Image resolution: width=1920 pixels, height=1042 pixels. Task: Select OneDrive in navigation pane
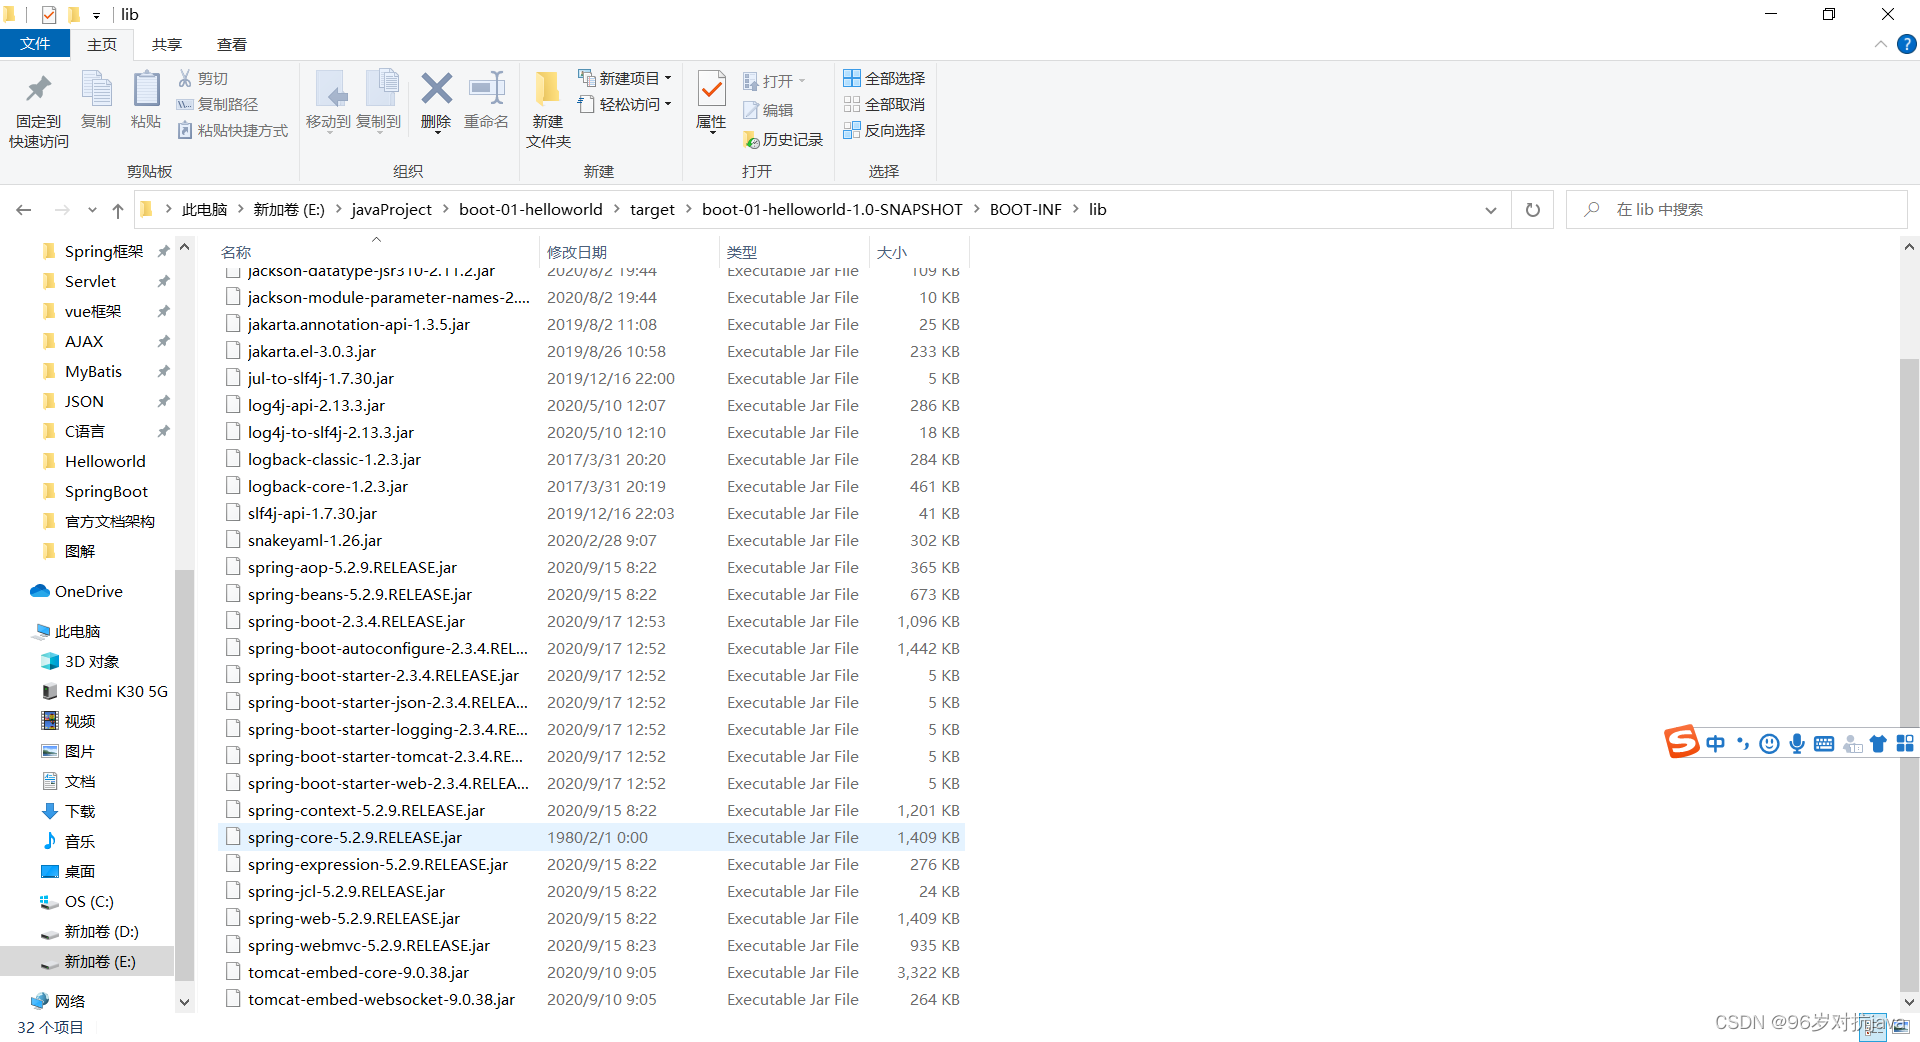(x=89, y=592)
